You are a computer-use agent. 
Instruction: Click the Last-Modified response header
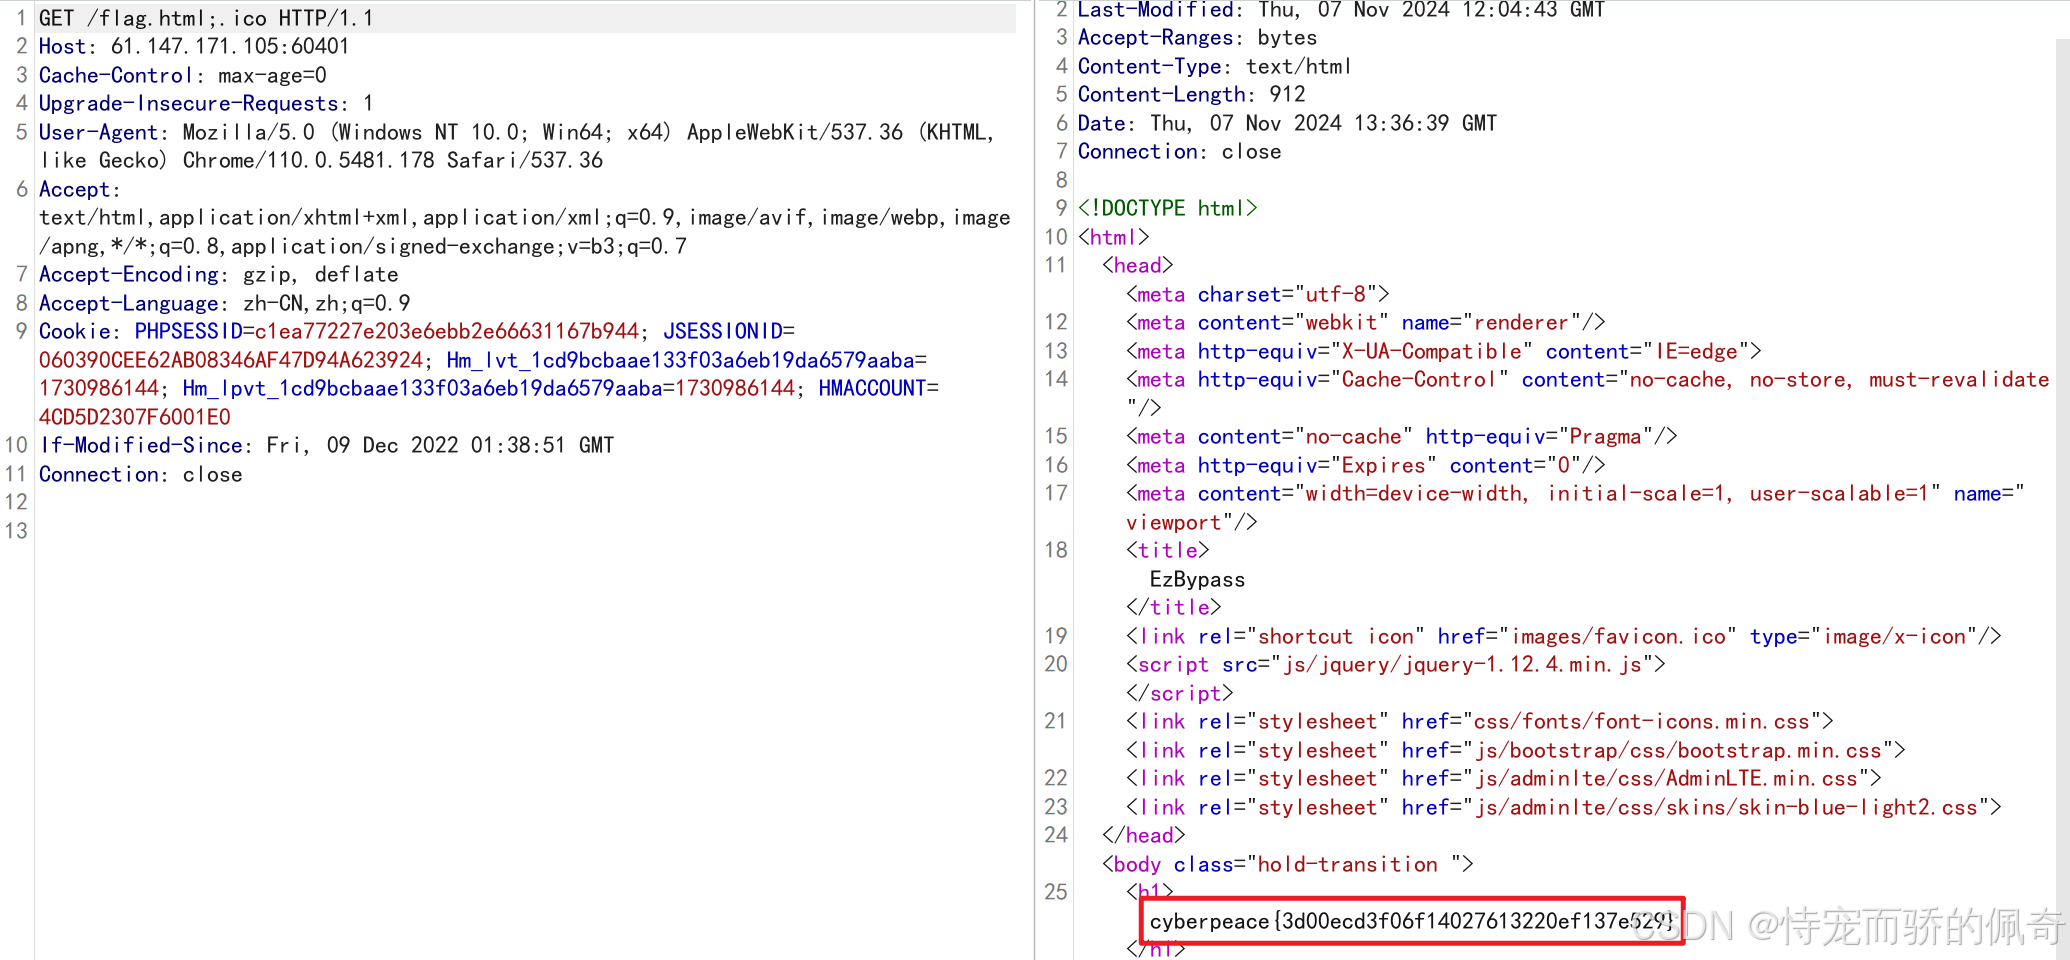coord(1342,10)
